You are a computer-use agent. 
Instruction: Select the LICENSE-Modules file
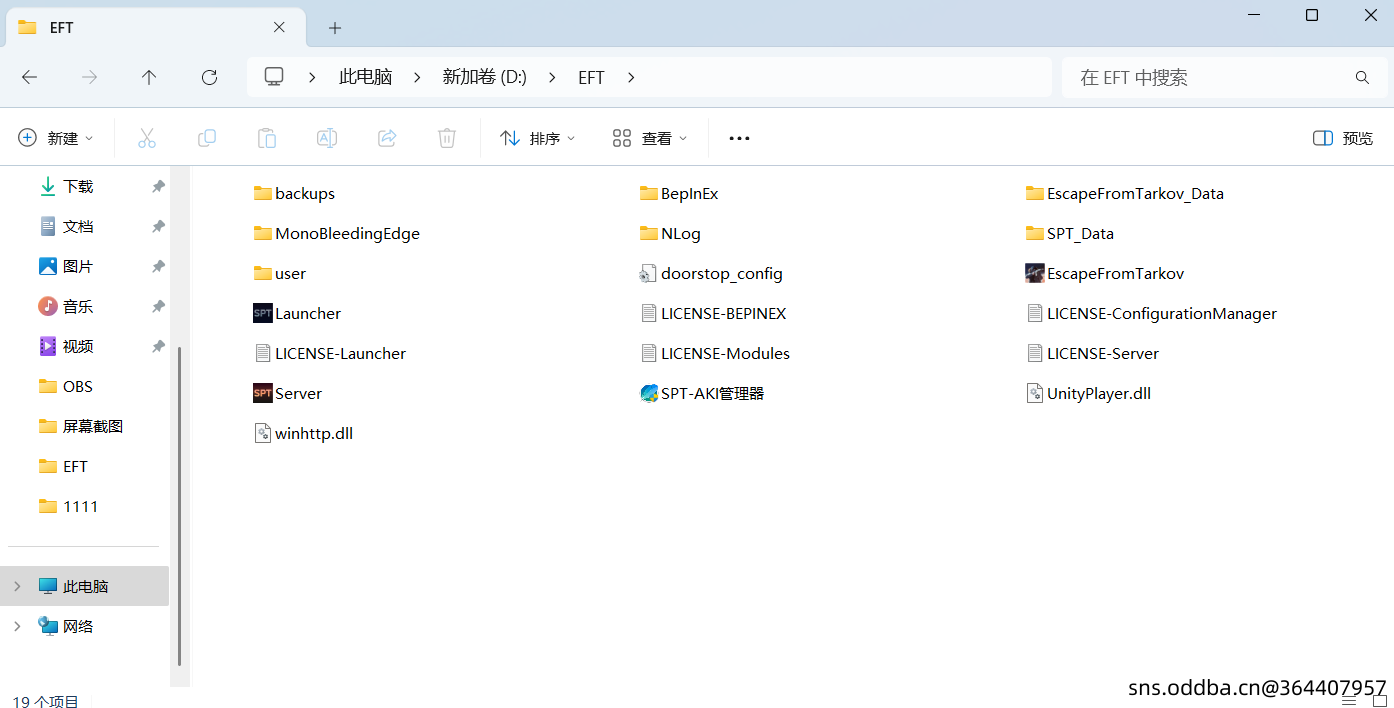[715, 353]
